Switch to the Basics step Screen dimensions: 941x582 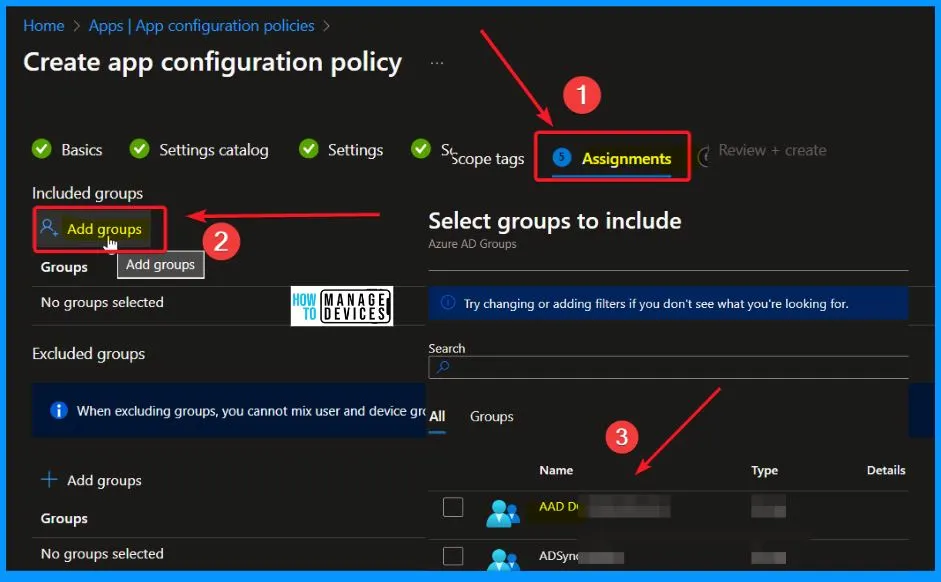82,149
